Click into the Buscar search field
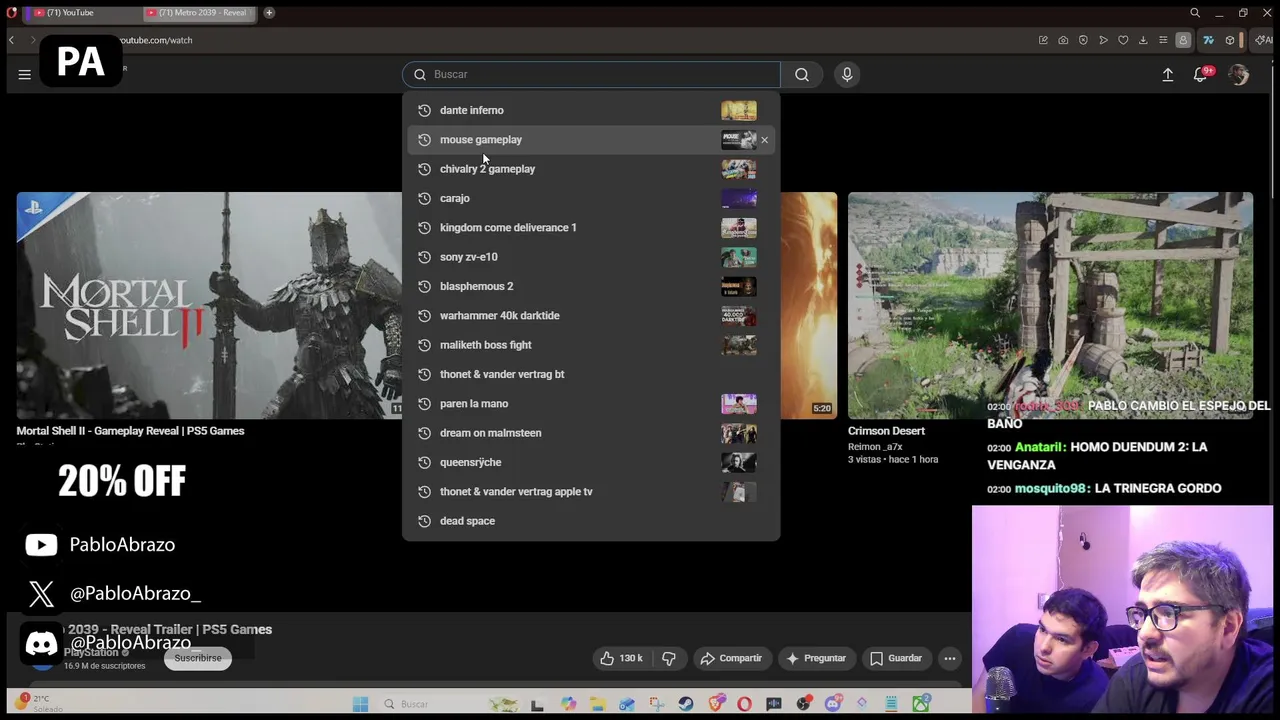 tap(591, 74)
